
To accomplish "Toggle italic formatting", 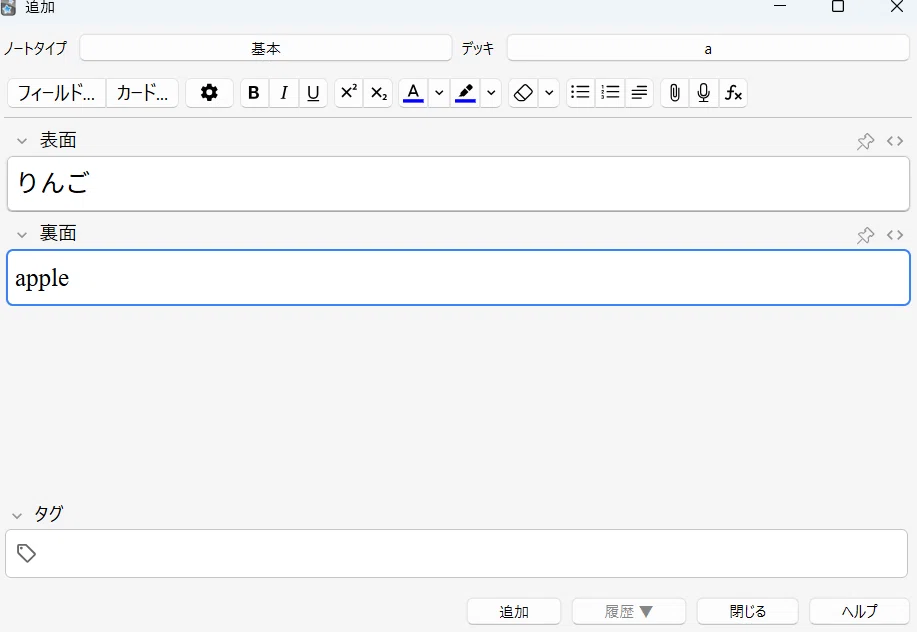I will tap(284, 93).
